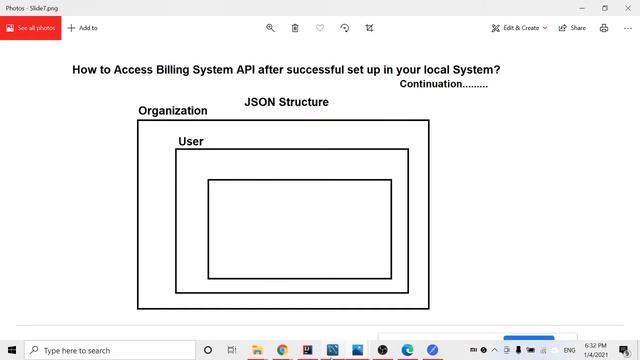
Task: Click the microphone tray icon
Action: click(x=518, y=350)
